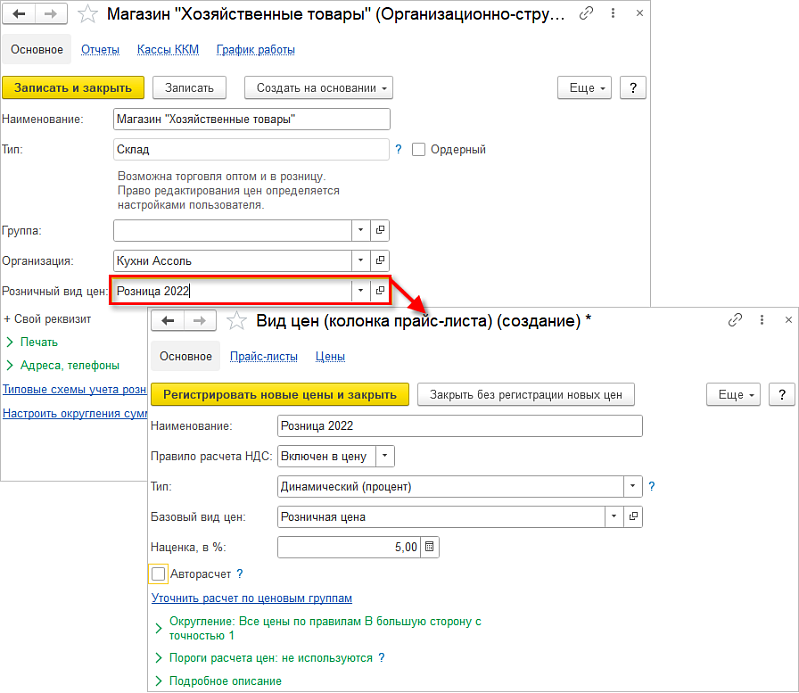The image size is (799, 693).
Task: Click the Наименование field containing Розница 2022
Action: (x=460, y=426)
